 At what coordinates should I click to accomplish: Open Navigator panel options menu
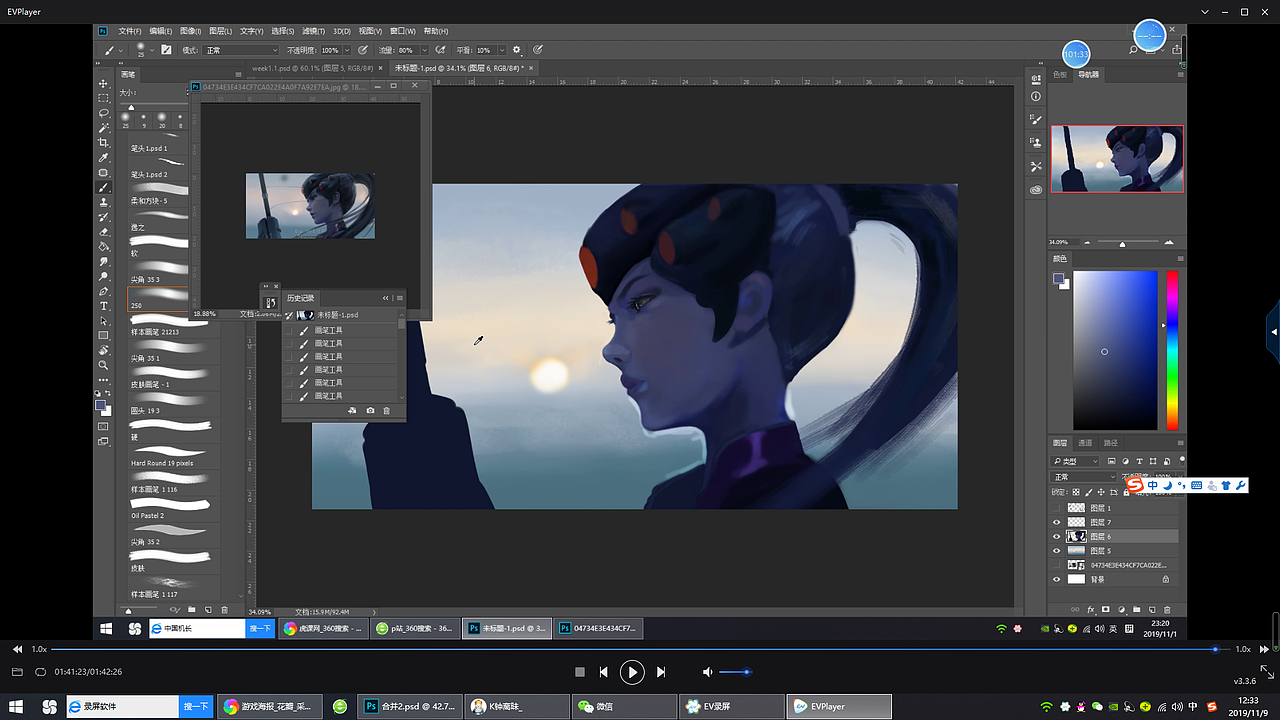tap(1181, 74)
